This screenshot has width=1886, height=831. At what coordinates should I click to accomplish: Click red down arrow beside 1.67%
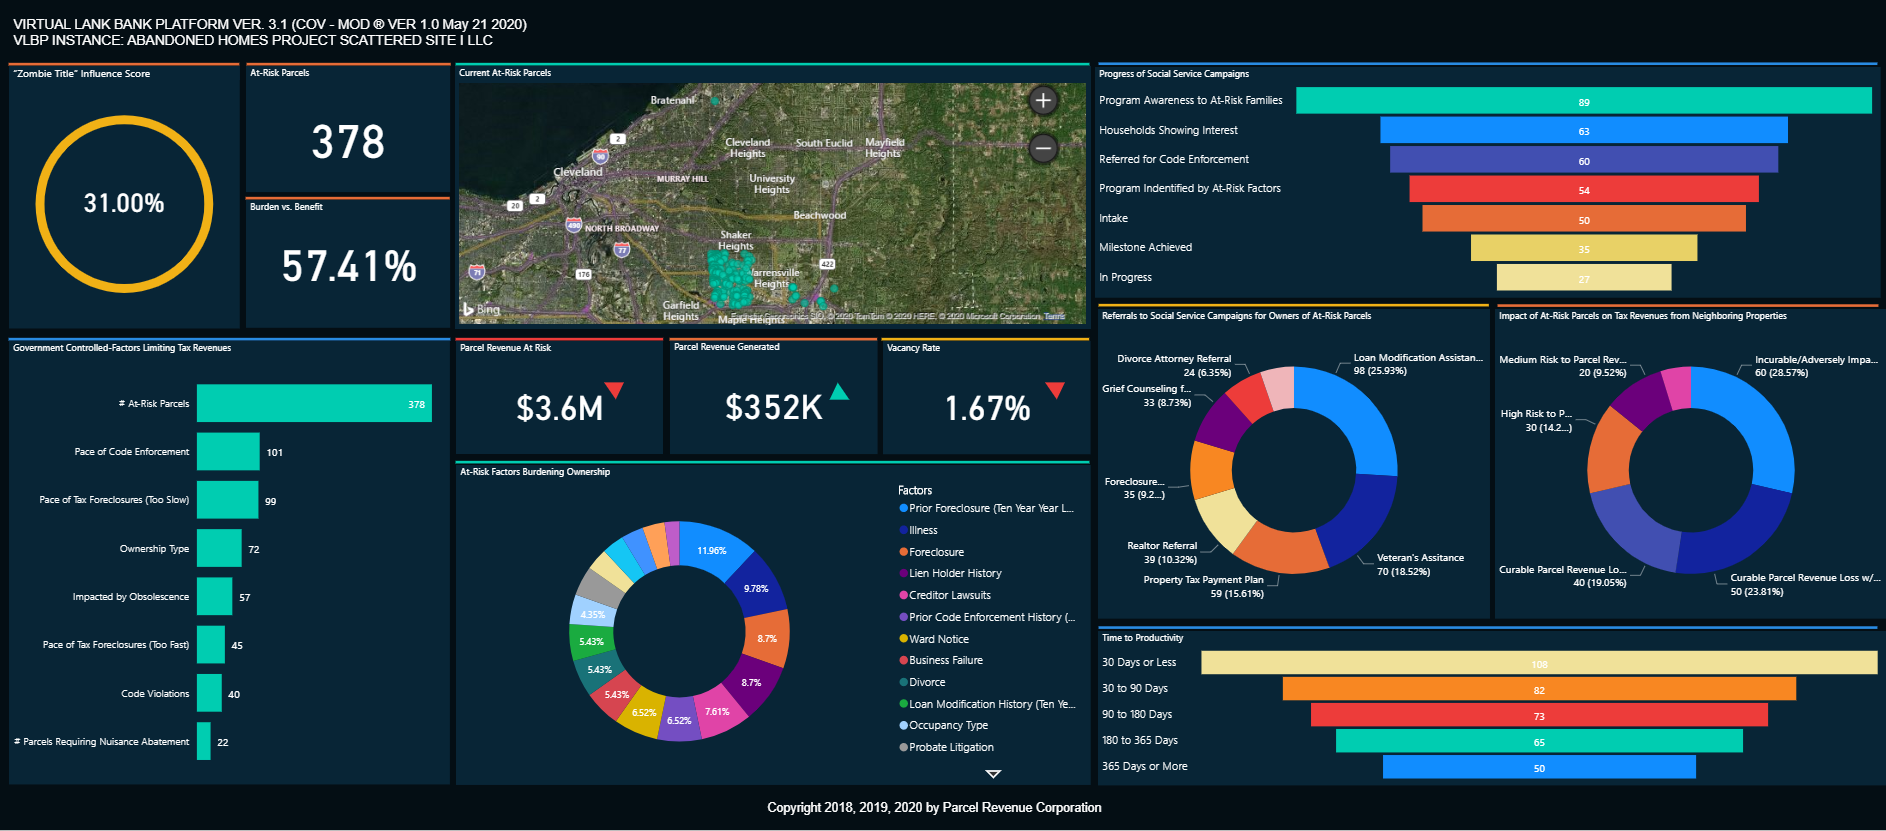pos(1055,390)
